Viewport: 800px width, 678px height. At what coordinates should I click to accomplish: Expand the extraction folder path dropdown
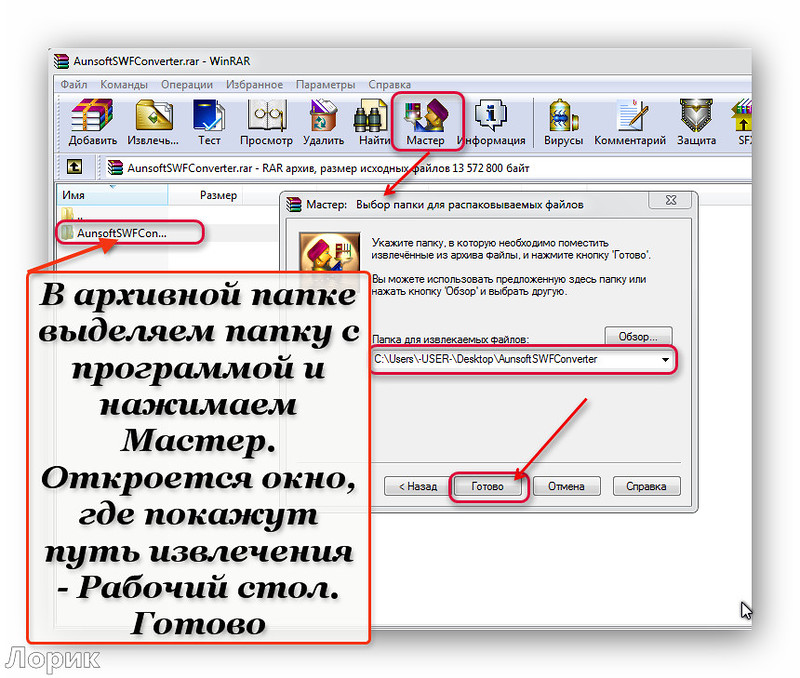point(665,359)
